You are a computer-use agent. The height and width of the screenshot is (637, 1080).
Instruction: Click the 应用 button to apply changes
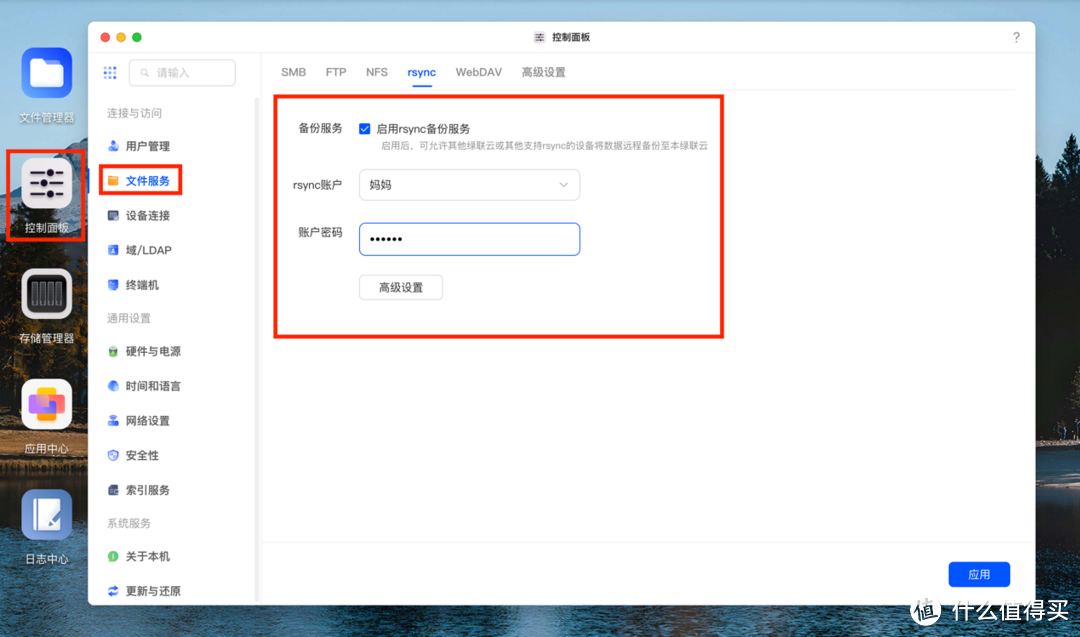(x=979, y=573)
